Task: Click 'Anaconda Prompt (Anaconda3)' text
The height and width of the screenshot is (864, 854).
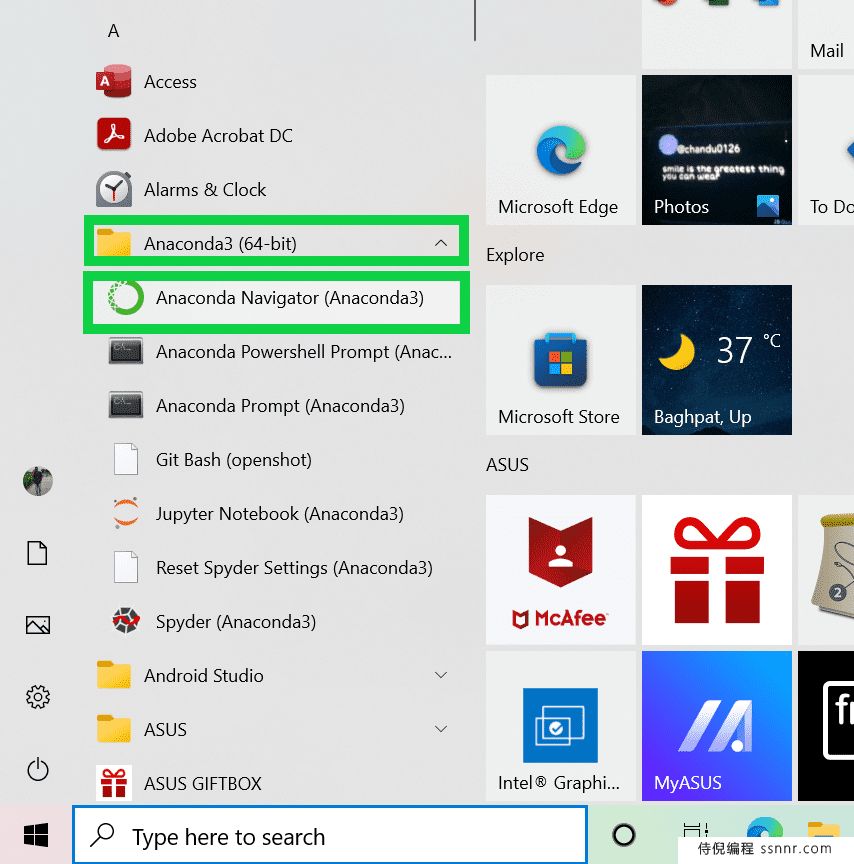Action: (280, 406)
